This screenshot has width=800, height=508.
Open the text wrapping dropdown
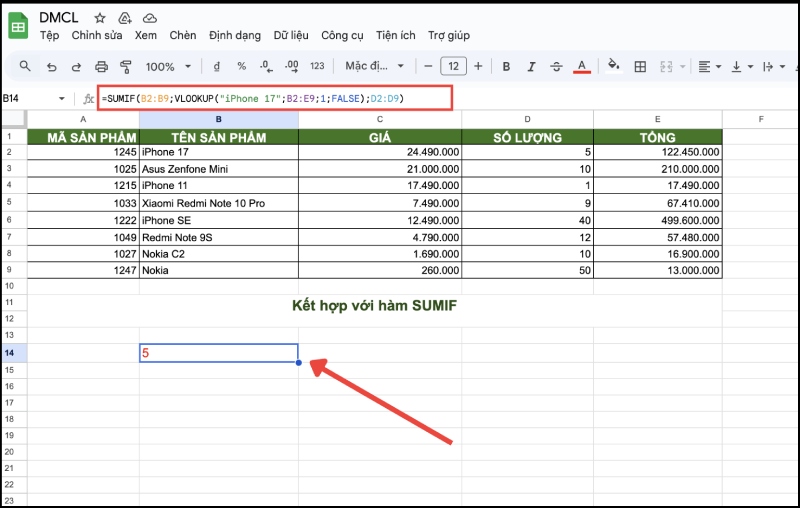(774, 67)
